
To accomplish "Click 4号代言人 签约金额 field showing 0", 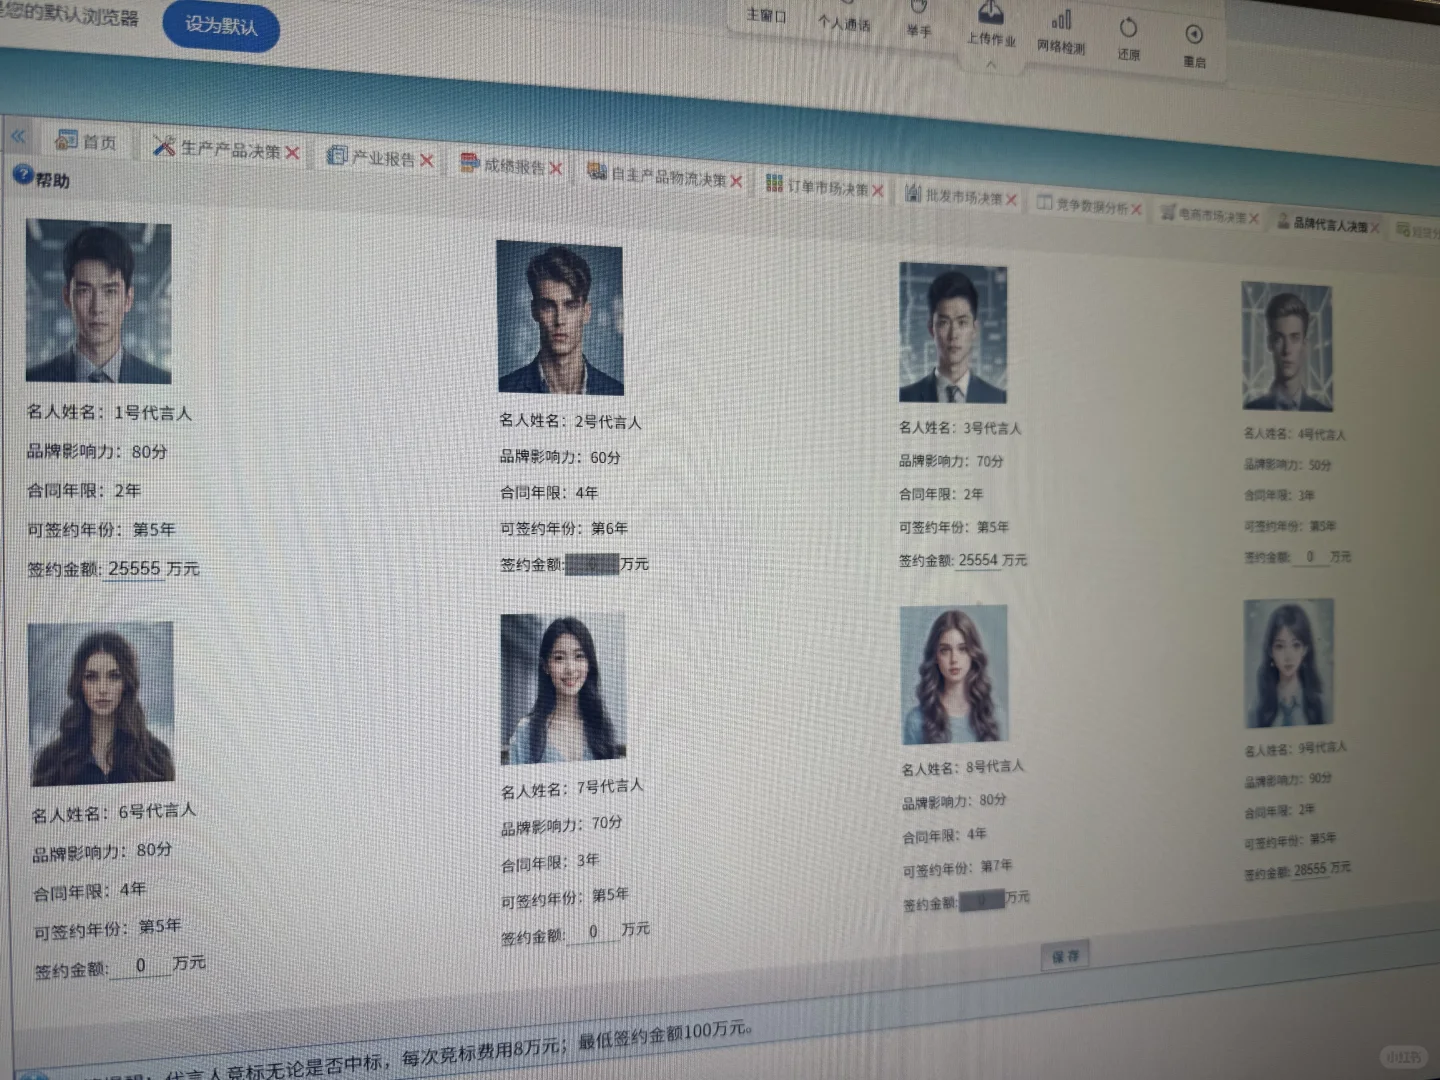I will point(1310,556).
